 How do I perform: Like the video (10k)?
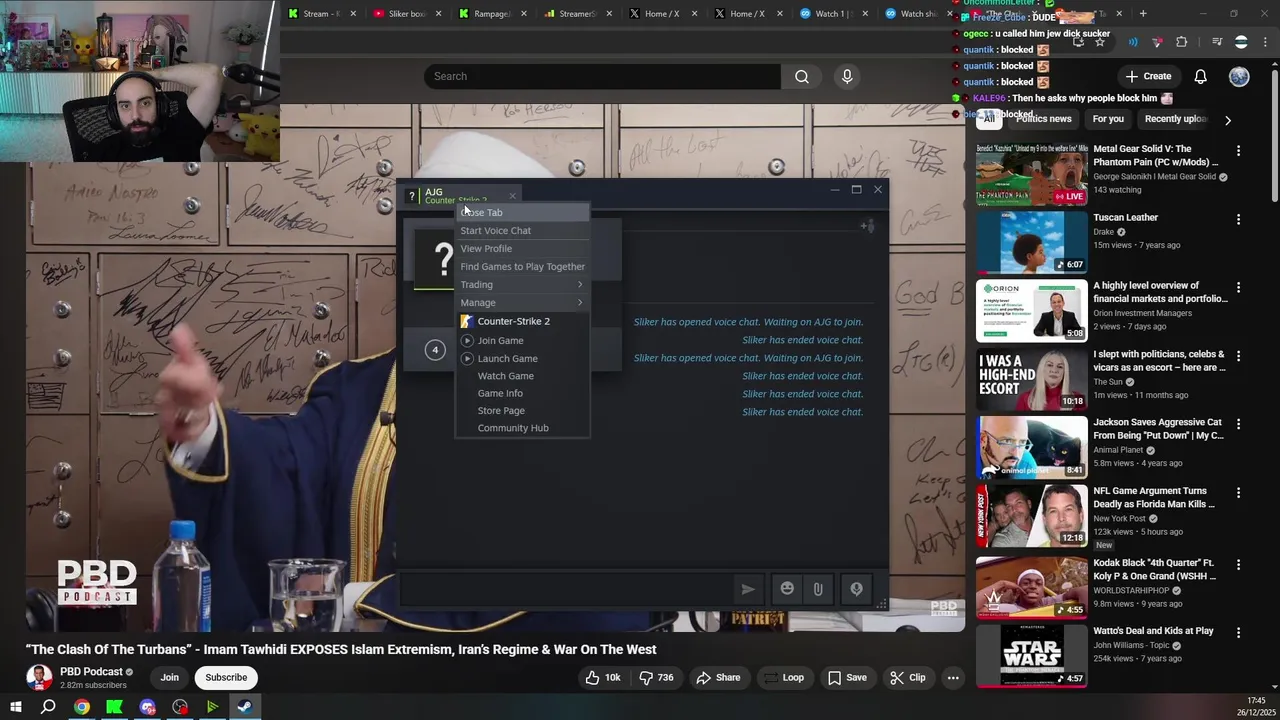coord(603,678)
